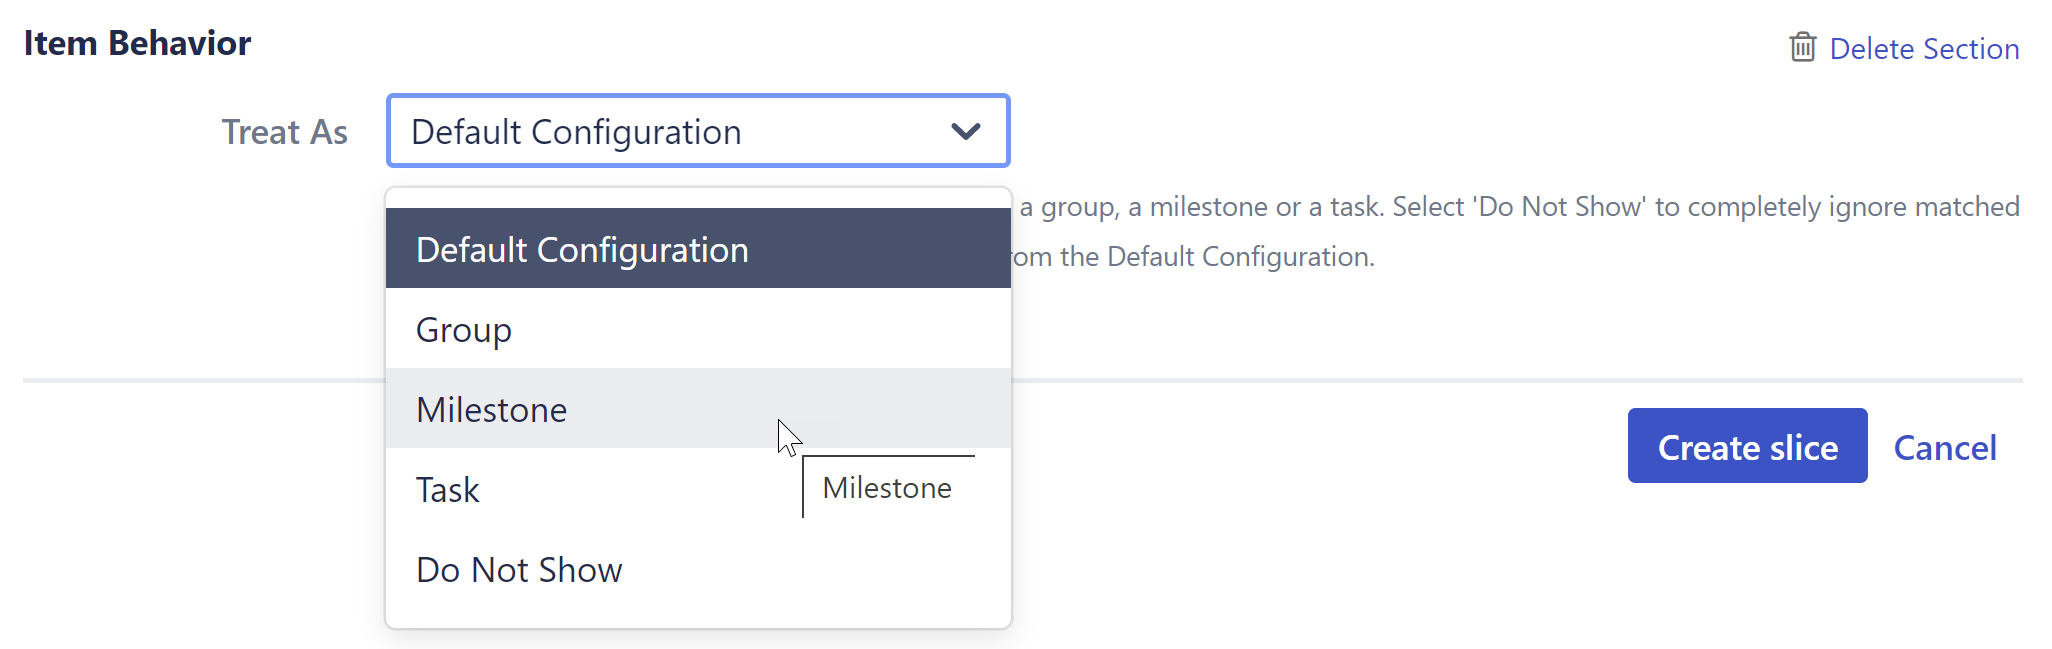Click the chevron arrow in Treat As field
2052x649 pixels.
965,131
